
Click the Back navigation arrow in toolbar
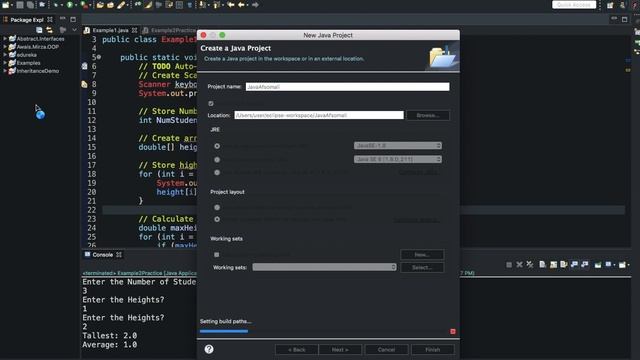[242, 5]
